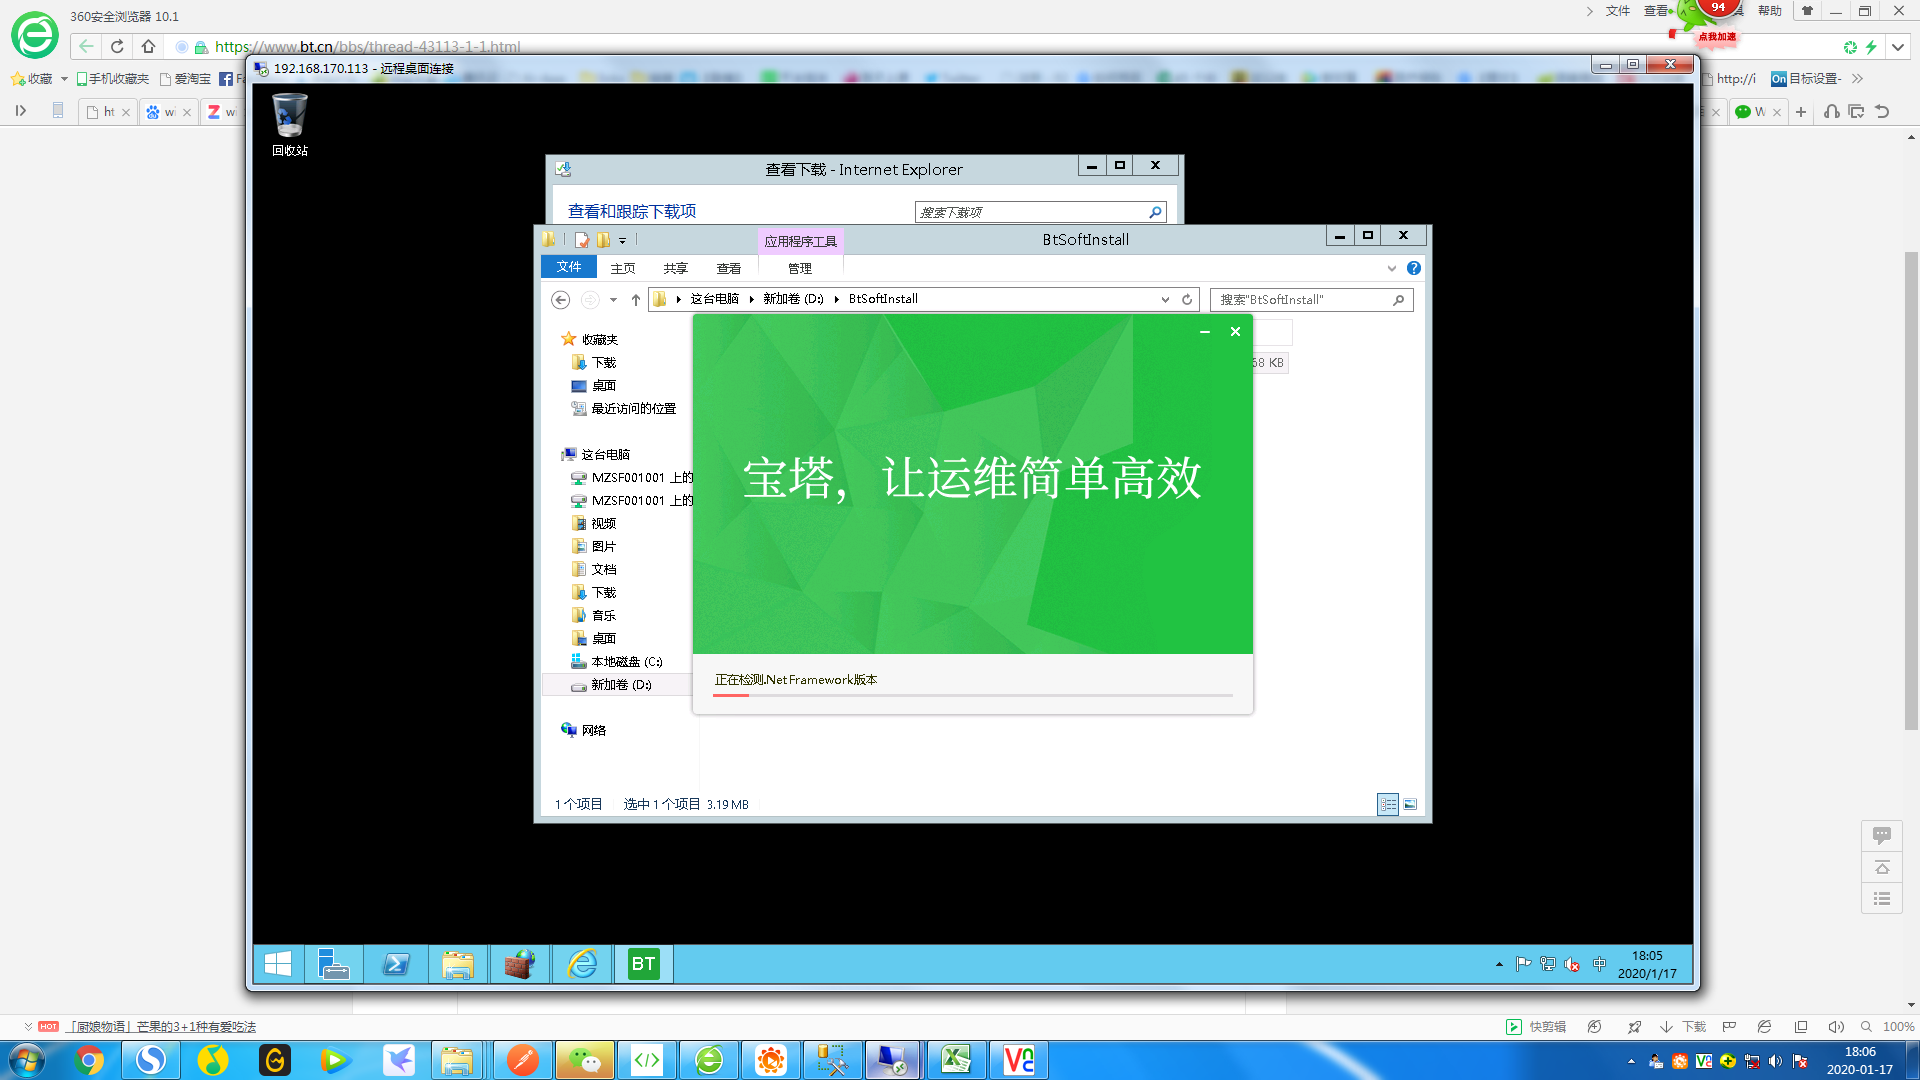Click the undo closed tab icon
Screen dimensions: 1920x1080
point(1882,112)
